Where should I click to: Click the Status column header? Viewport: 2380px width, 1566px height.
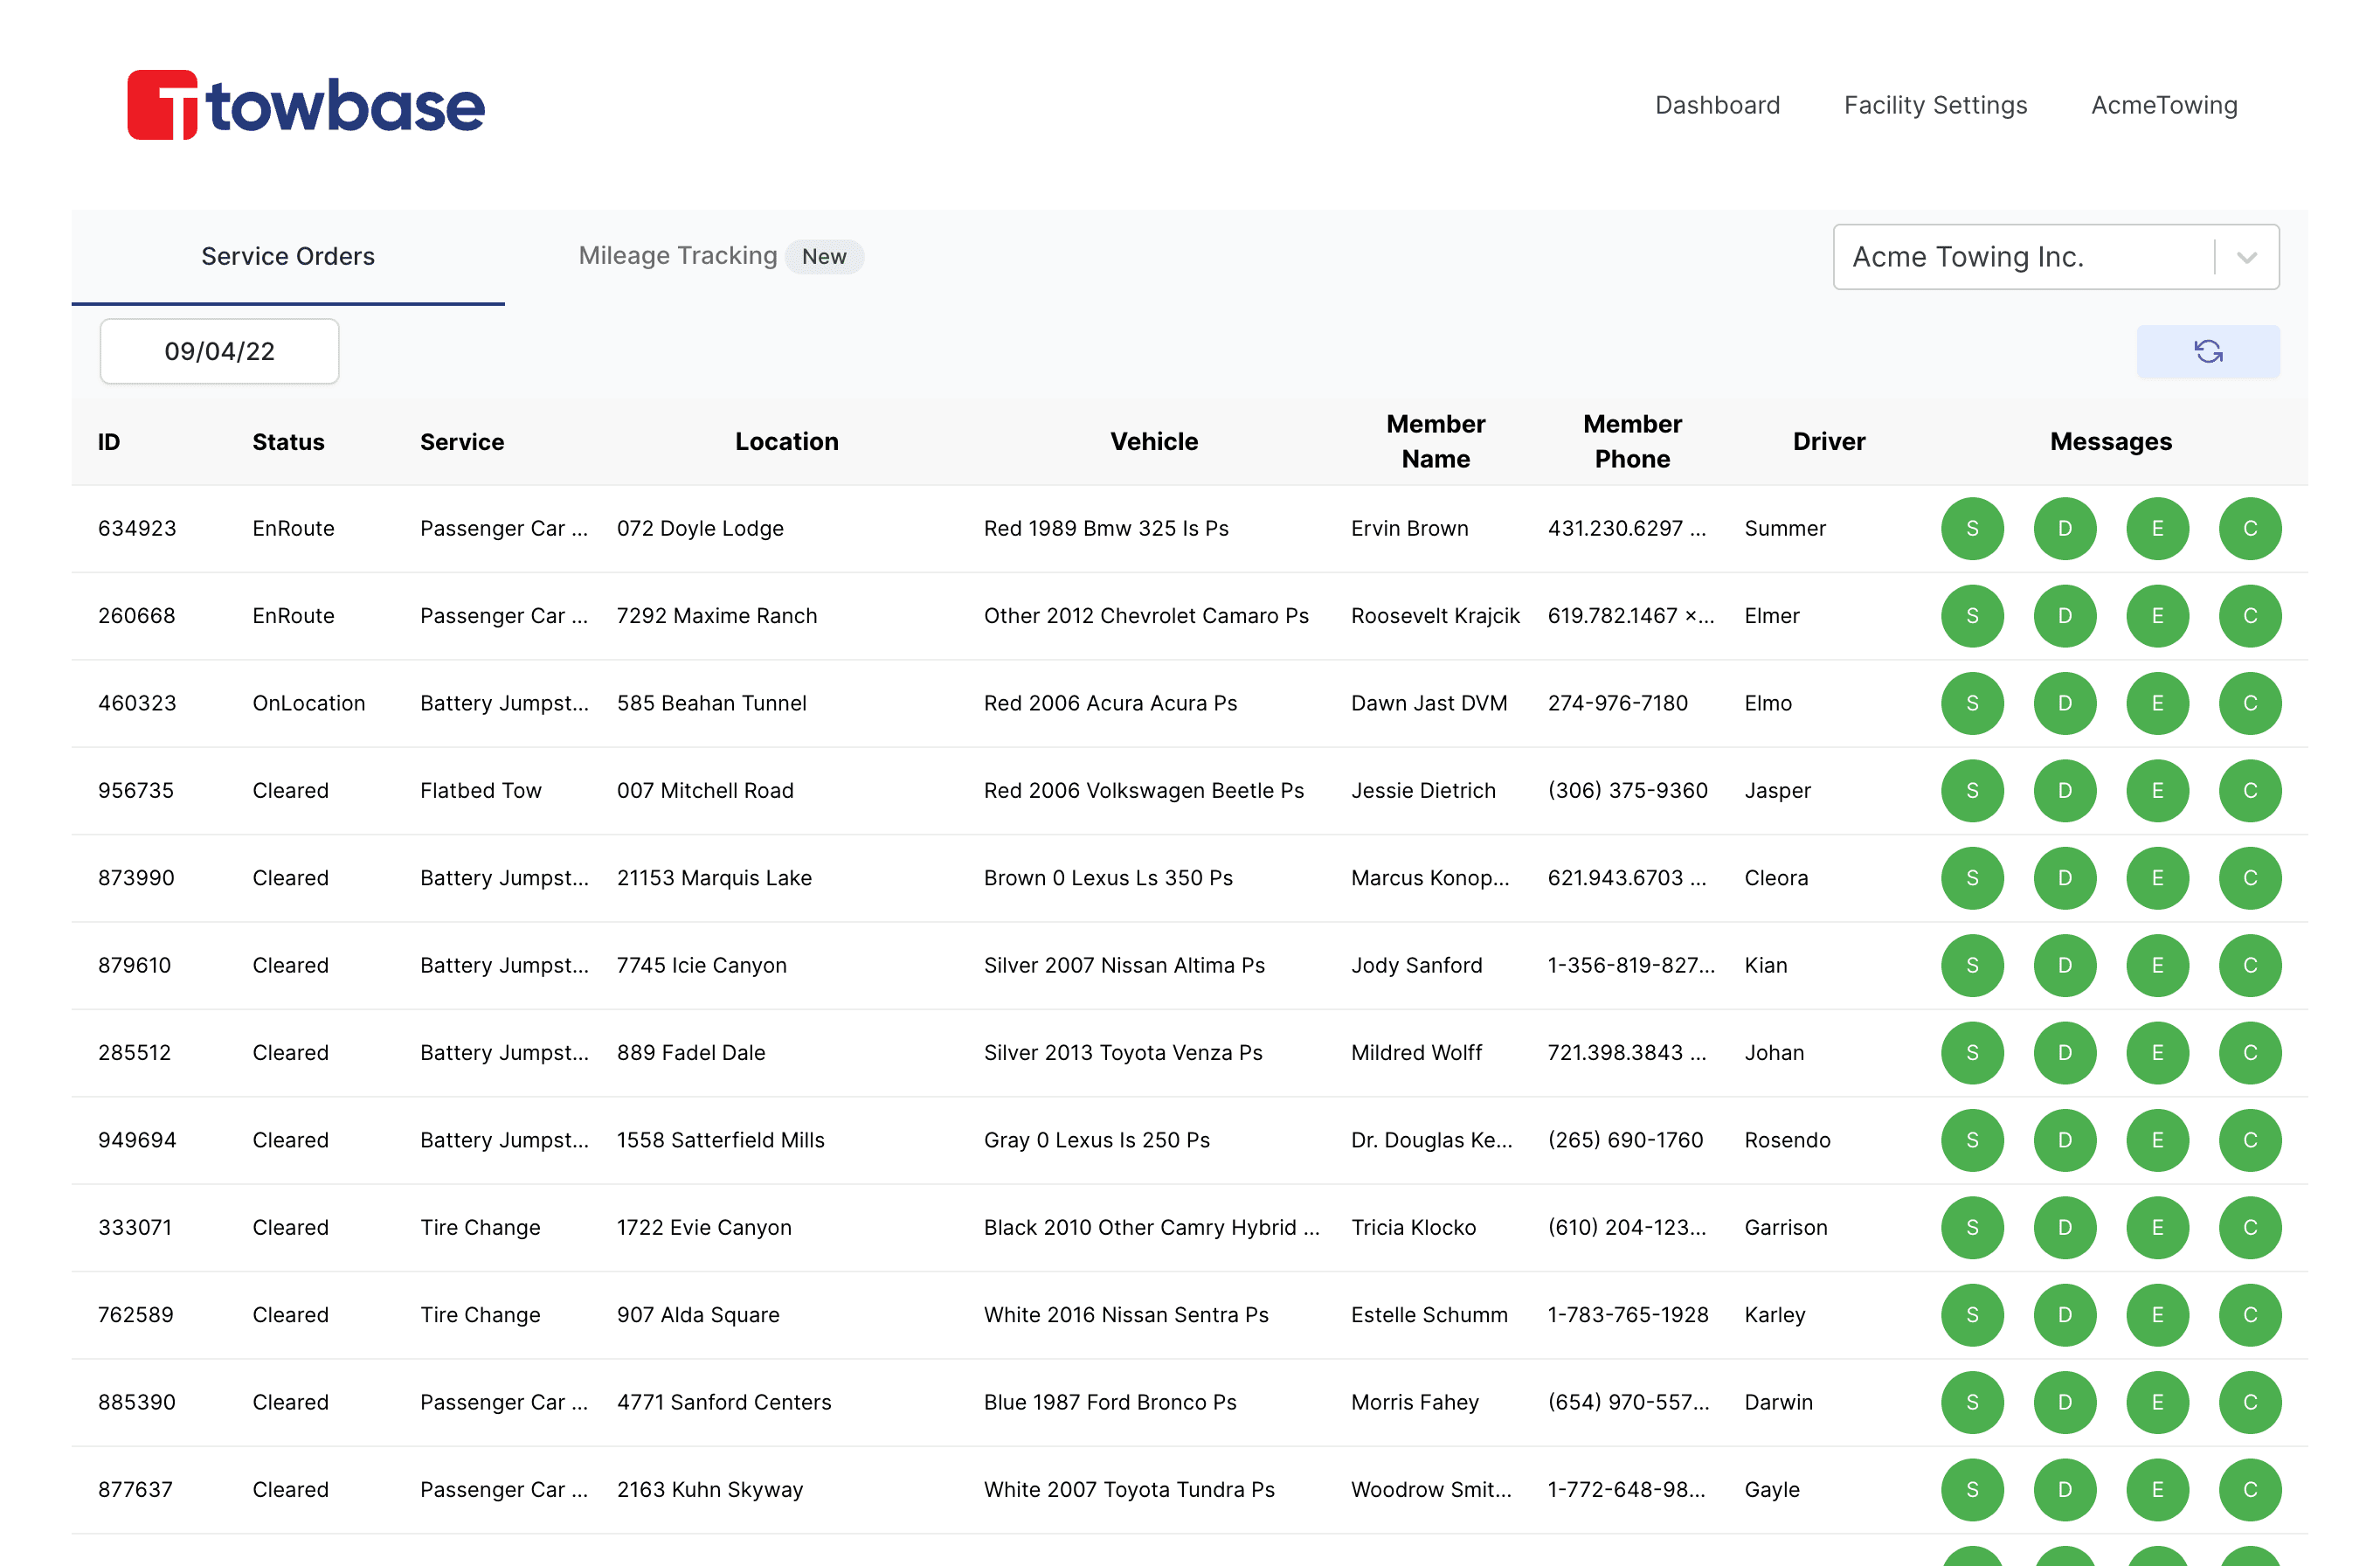[x=288, y=441]
